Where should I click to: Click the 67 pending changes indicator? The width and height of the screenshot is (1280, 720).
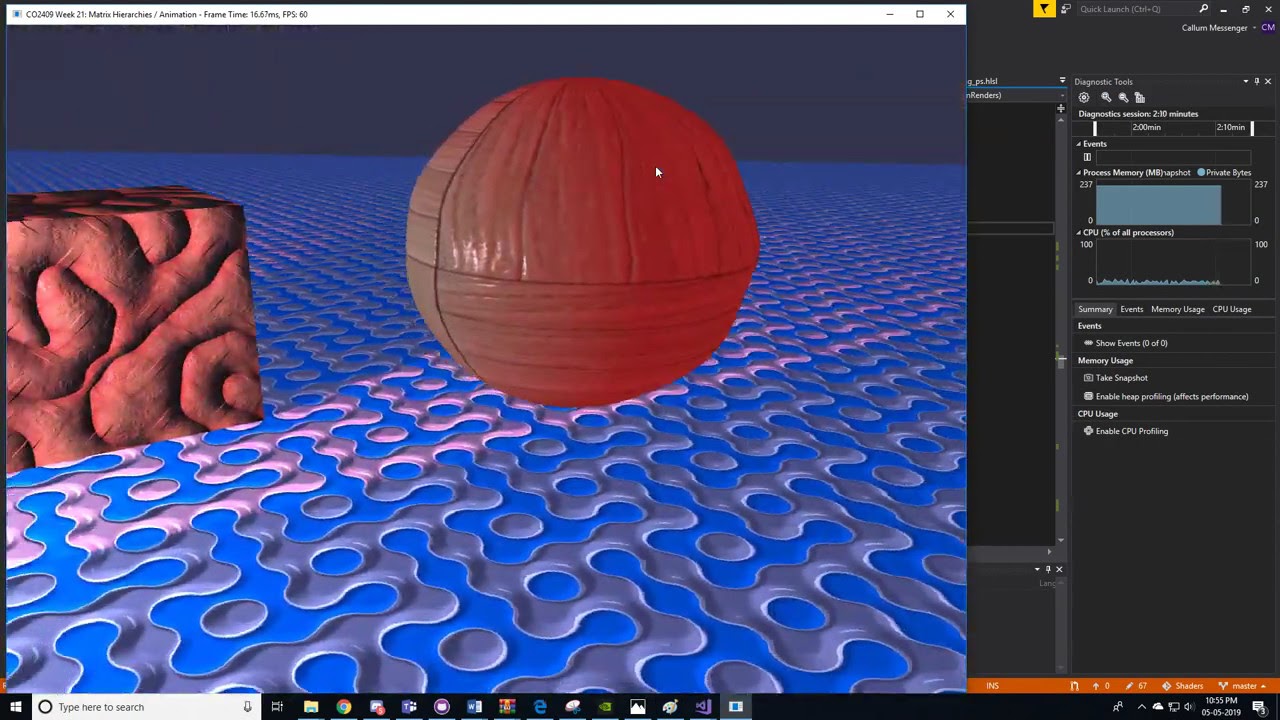tap(1136, 686)
